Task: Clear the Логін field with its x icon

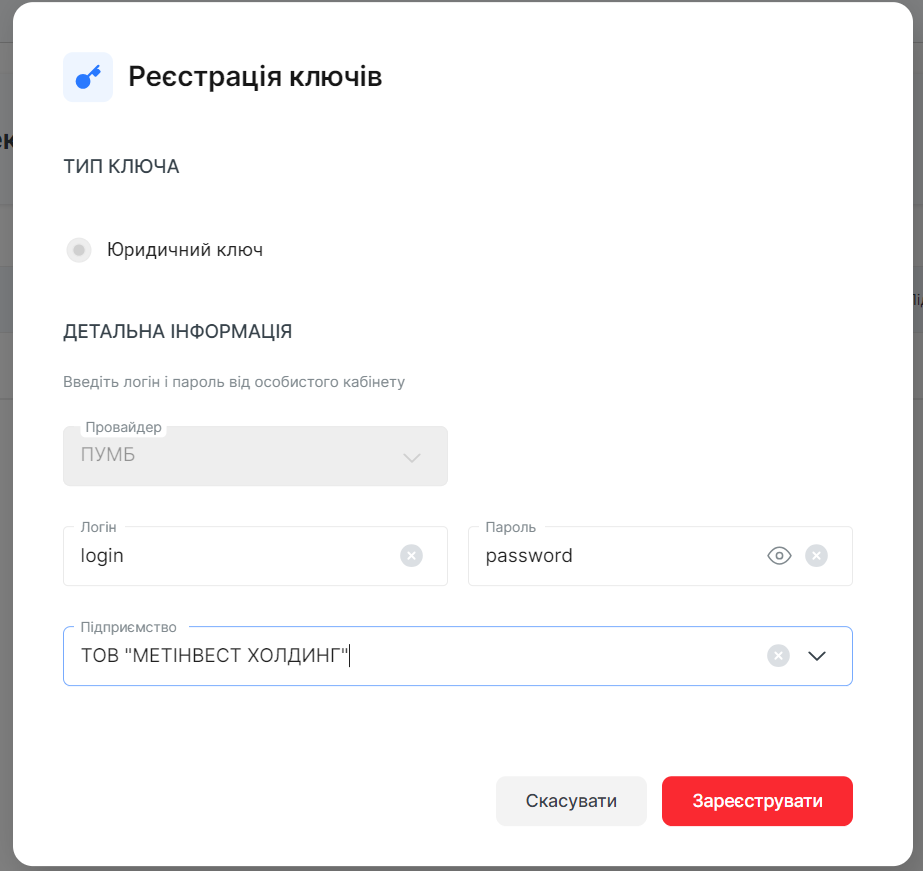Action: click(411, 556)
